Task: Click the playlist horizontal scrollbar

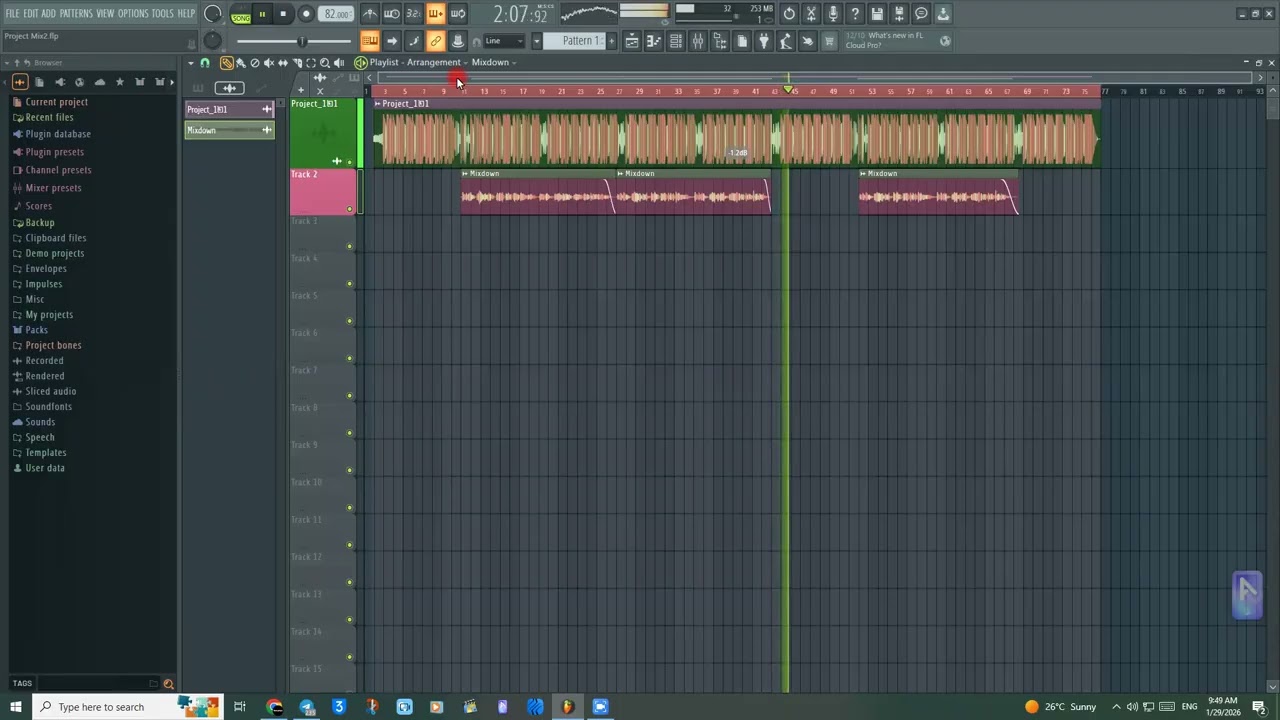Action: click(815, 77)
